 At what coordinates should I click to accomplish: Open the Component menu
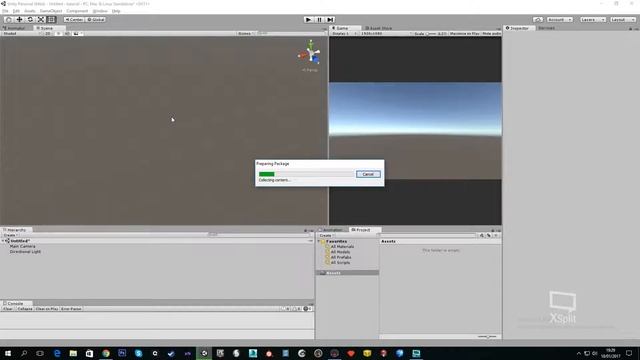point(77,11)
